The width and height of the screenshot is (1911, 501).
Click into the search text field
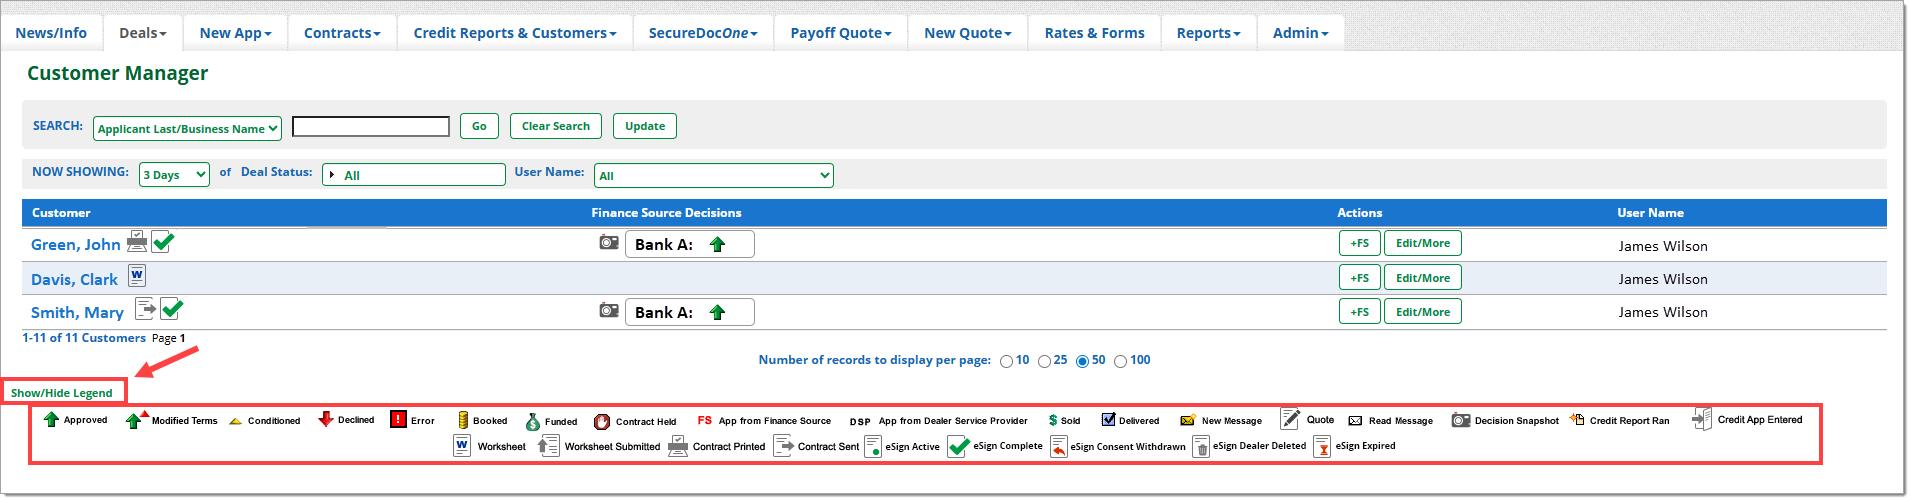coord(371,127)
